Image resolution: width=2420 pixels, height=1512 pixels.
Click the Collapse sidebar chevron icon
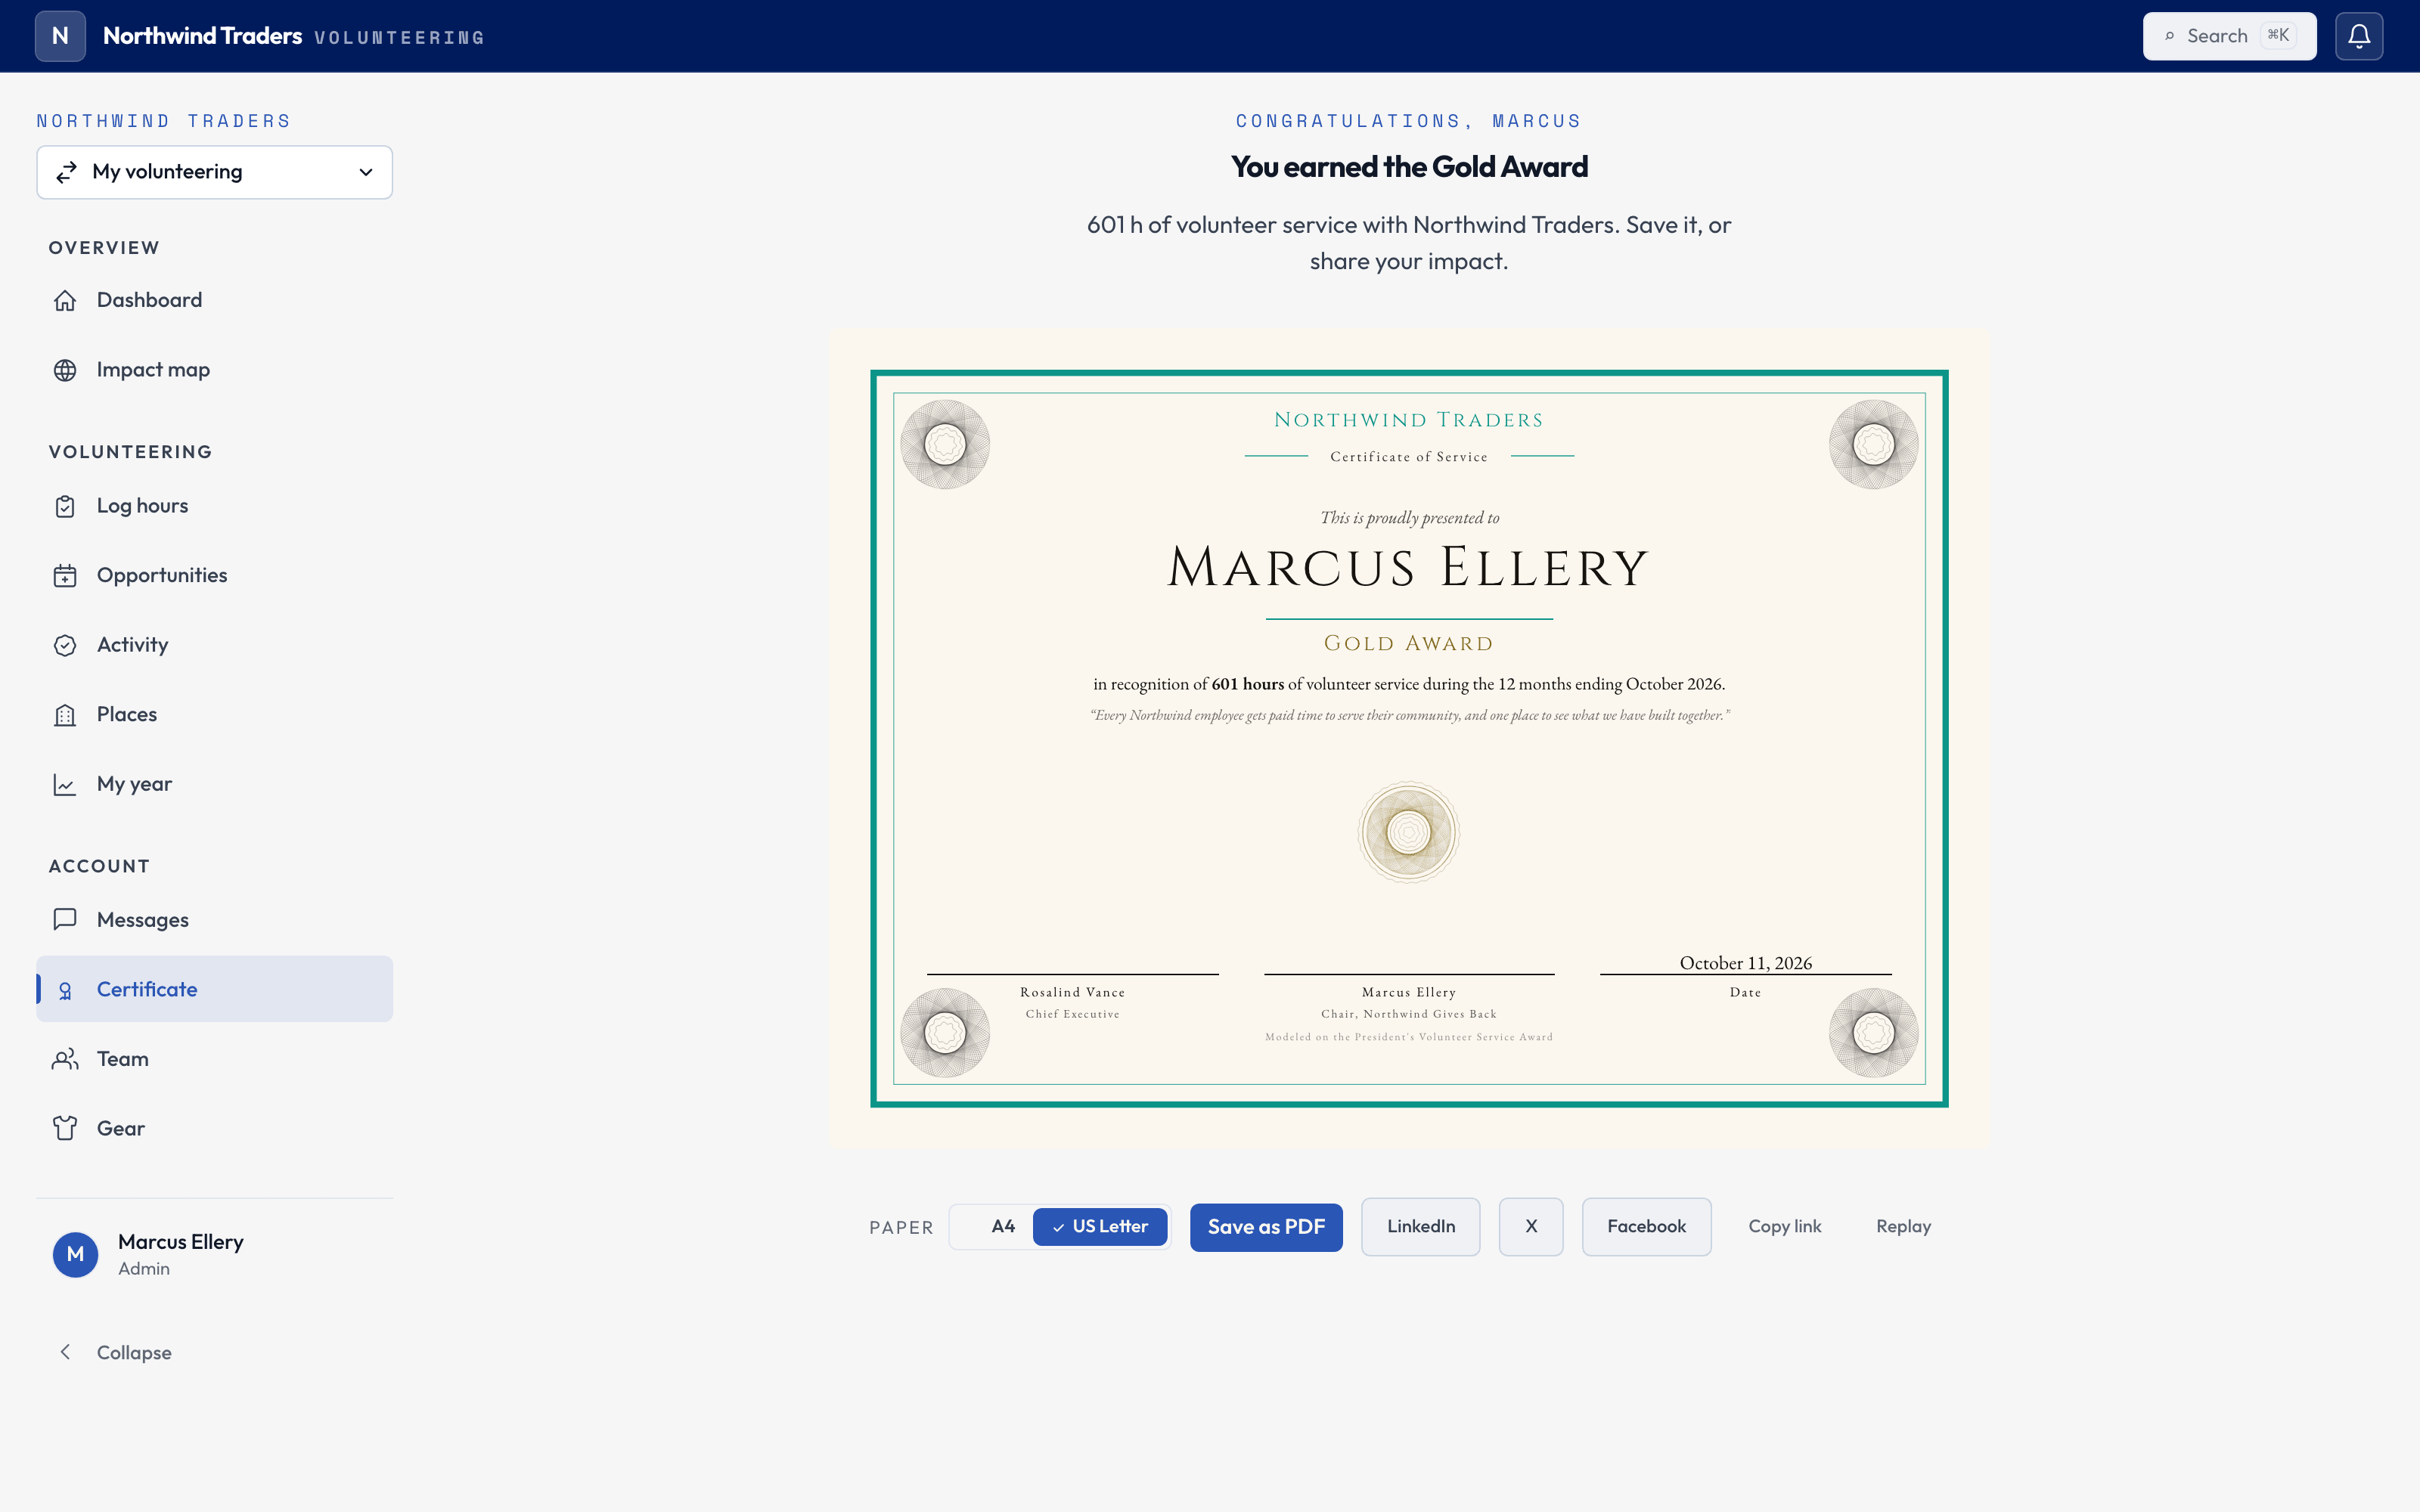65,1352
